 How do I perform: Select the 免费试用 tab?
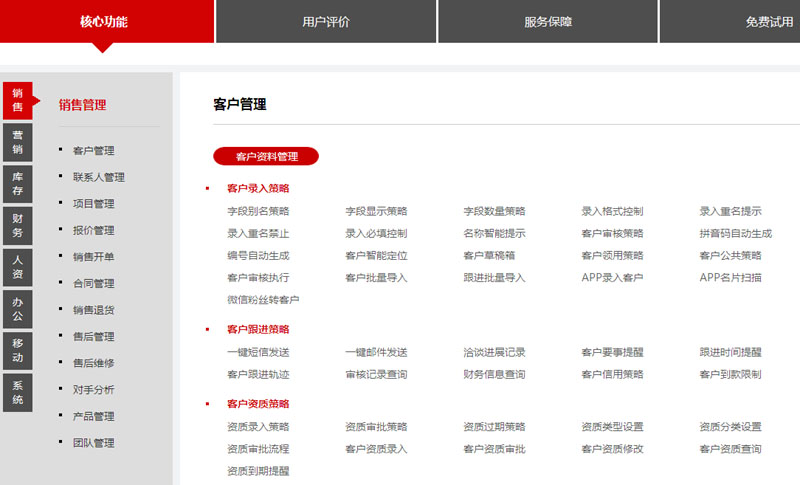coord(770,22)
